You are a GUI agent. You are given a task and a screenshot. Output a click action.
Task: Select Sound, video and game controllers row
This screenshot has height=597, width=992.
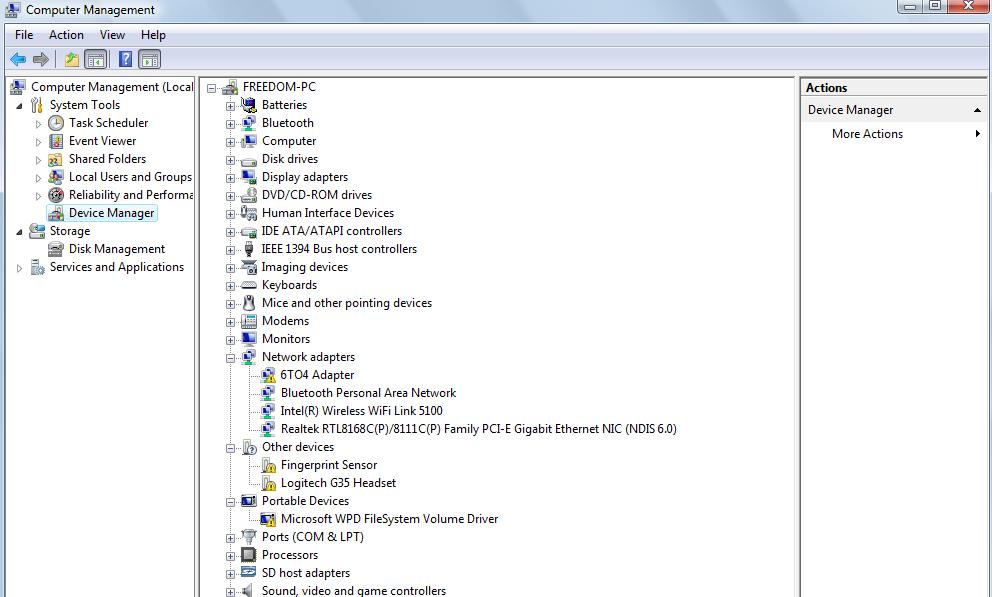coord(354,591)
